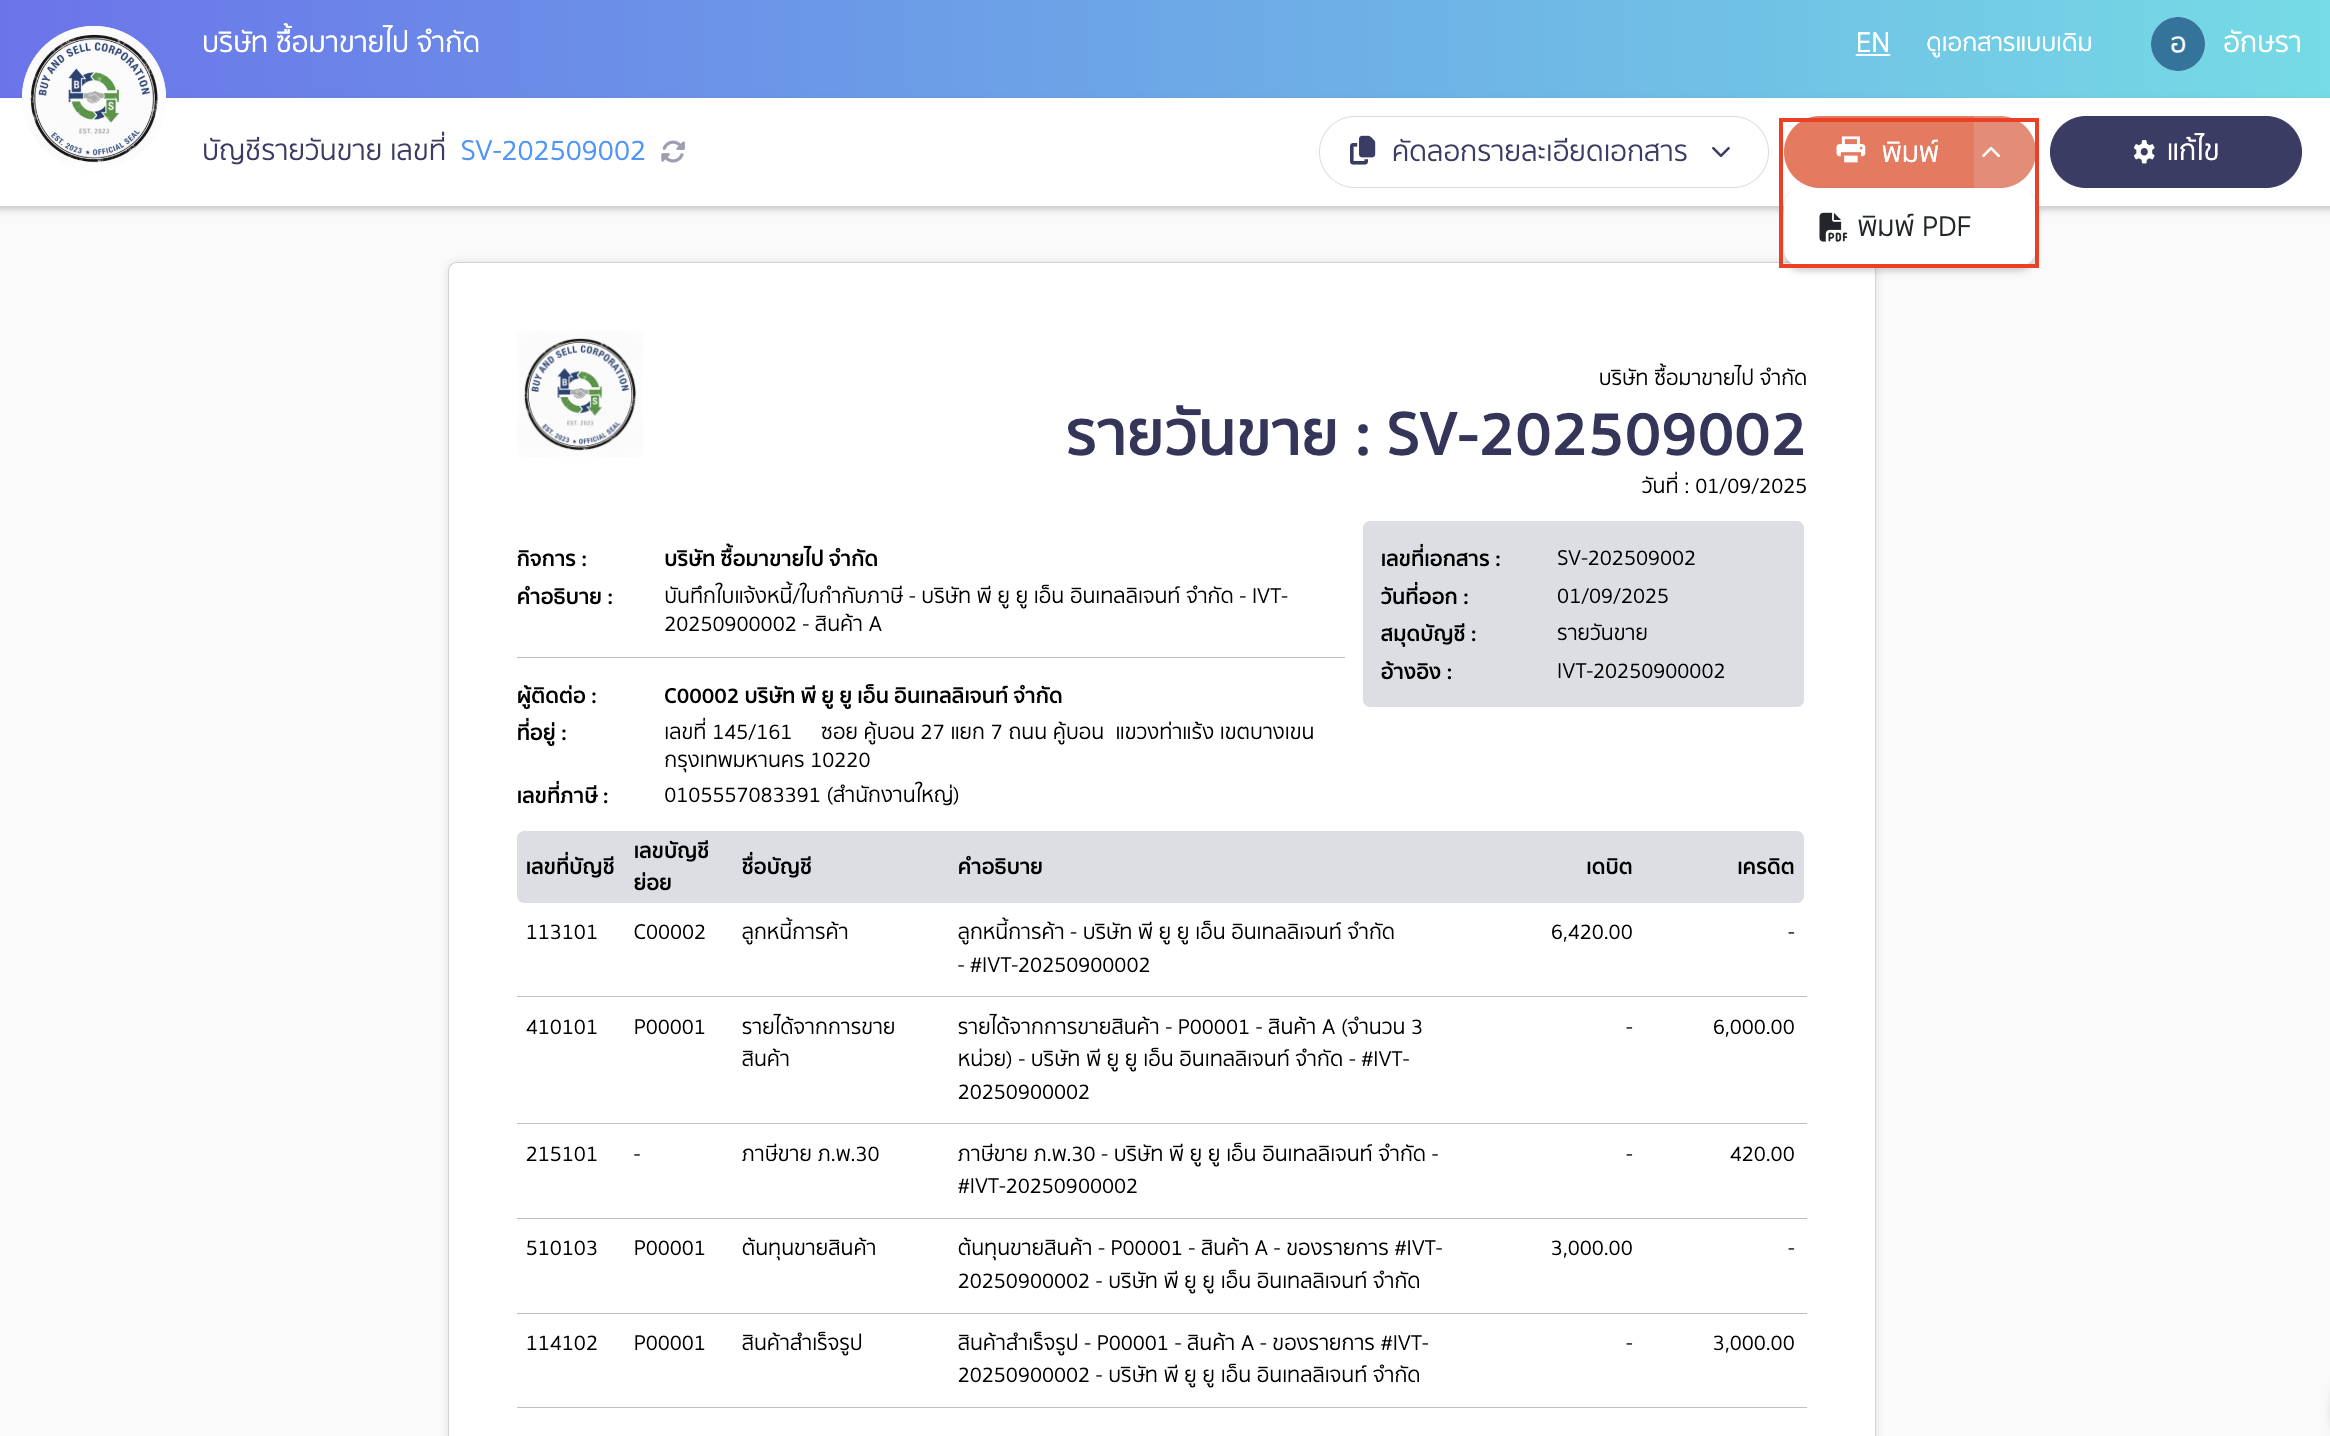The image size is (2330, 1436).
Task: Click the PDF file icon in the print menu
Action: [x=1833, y=226]
